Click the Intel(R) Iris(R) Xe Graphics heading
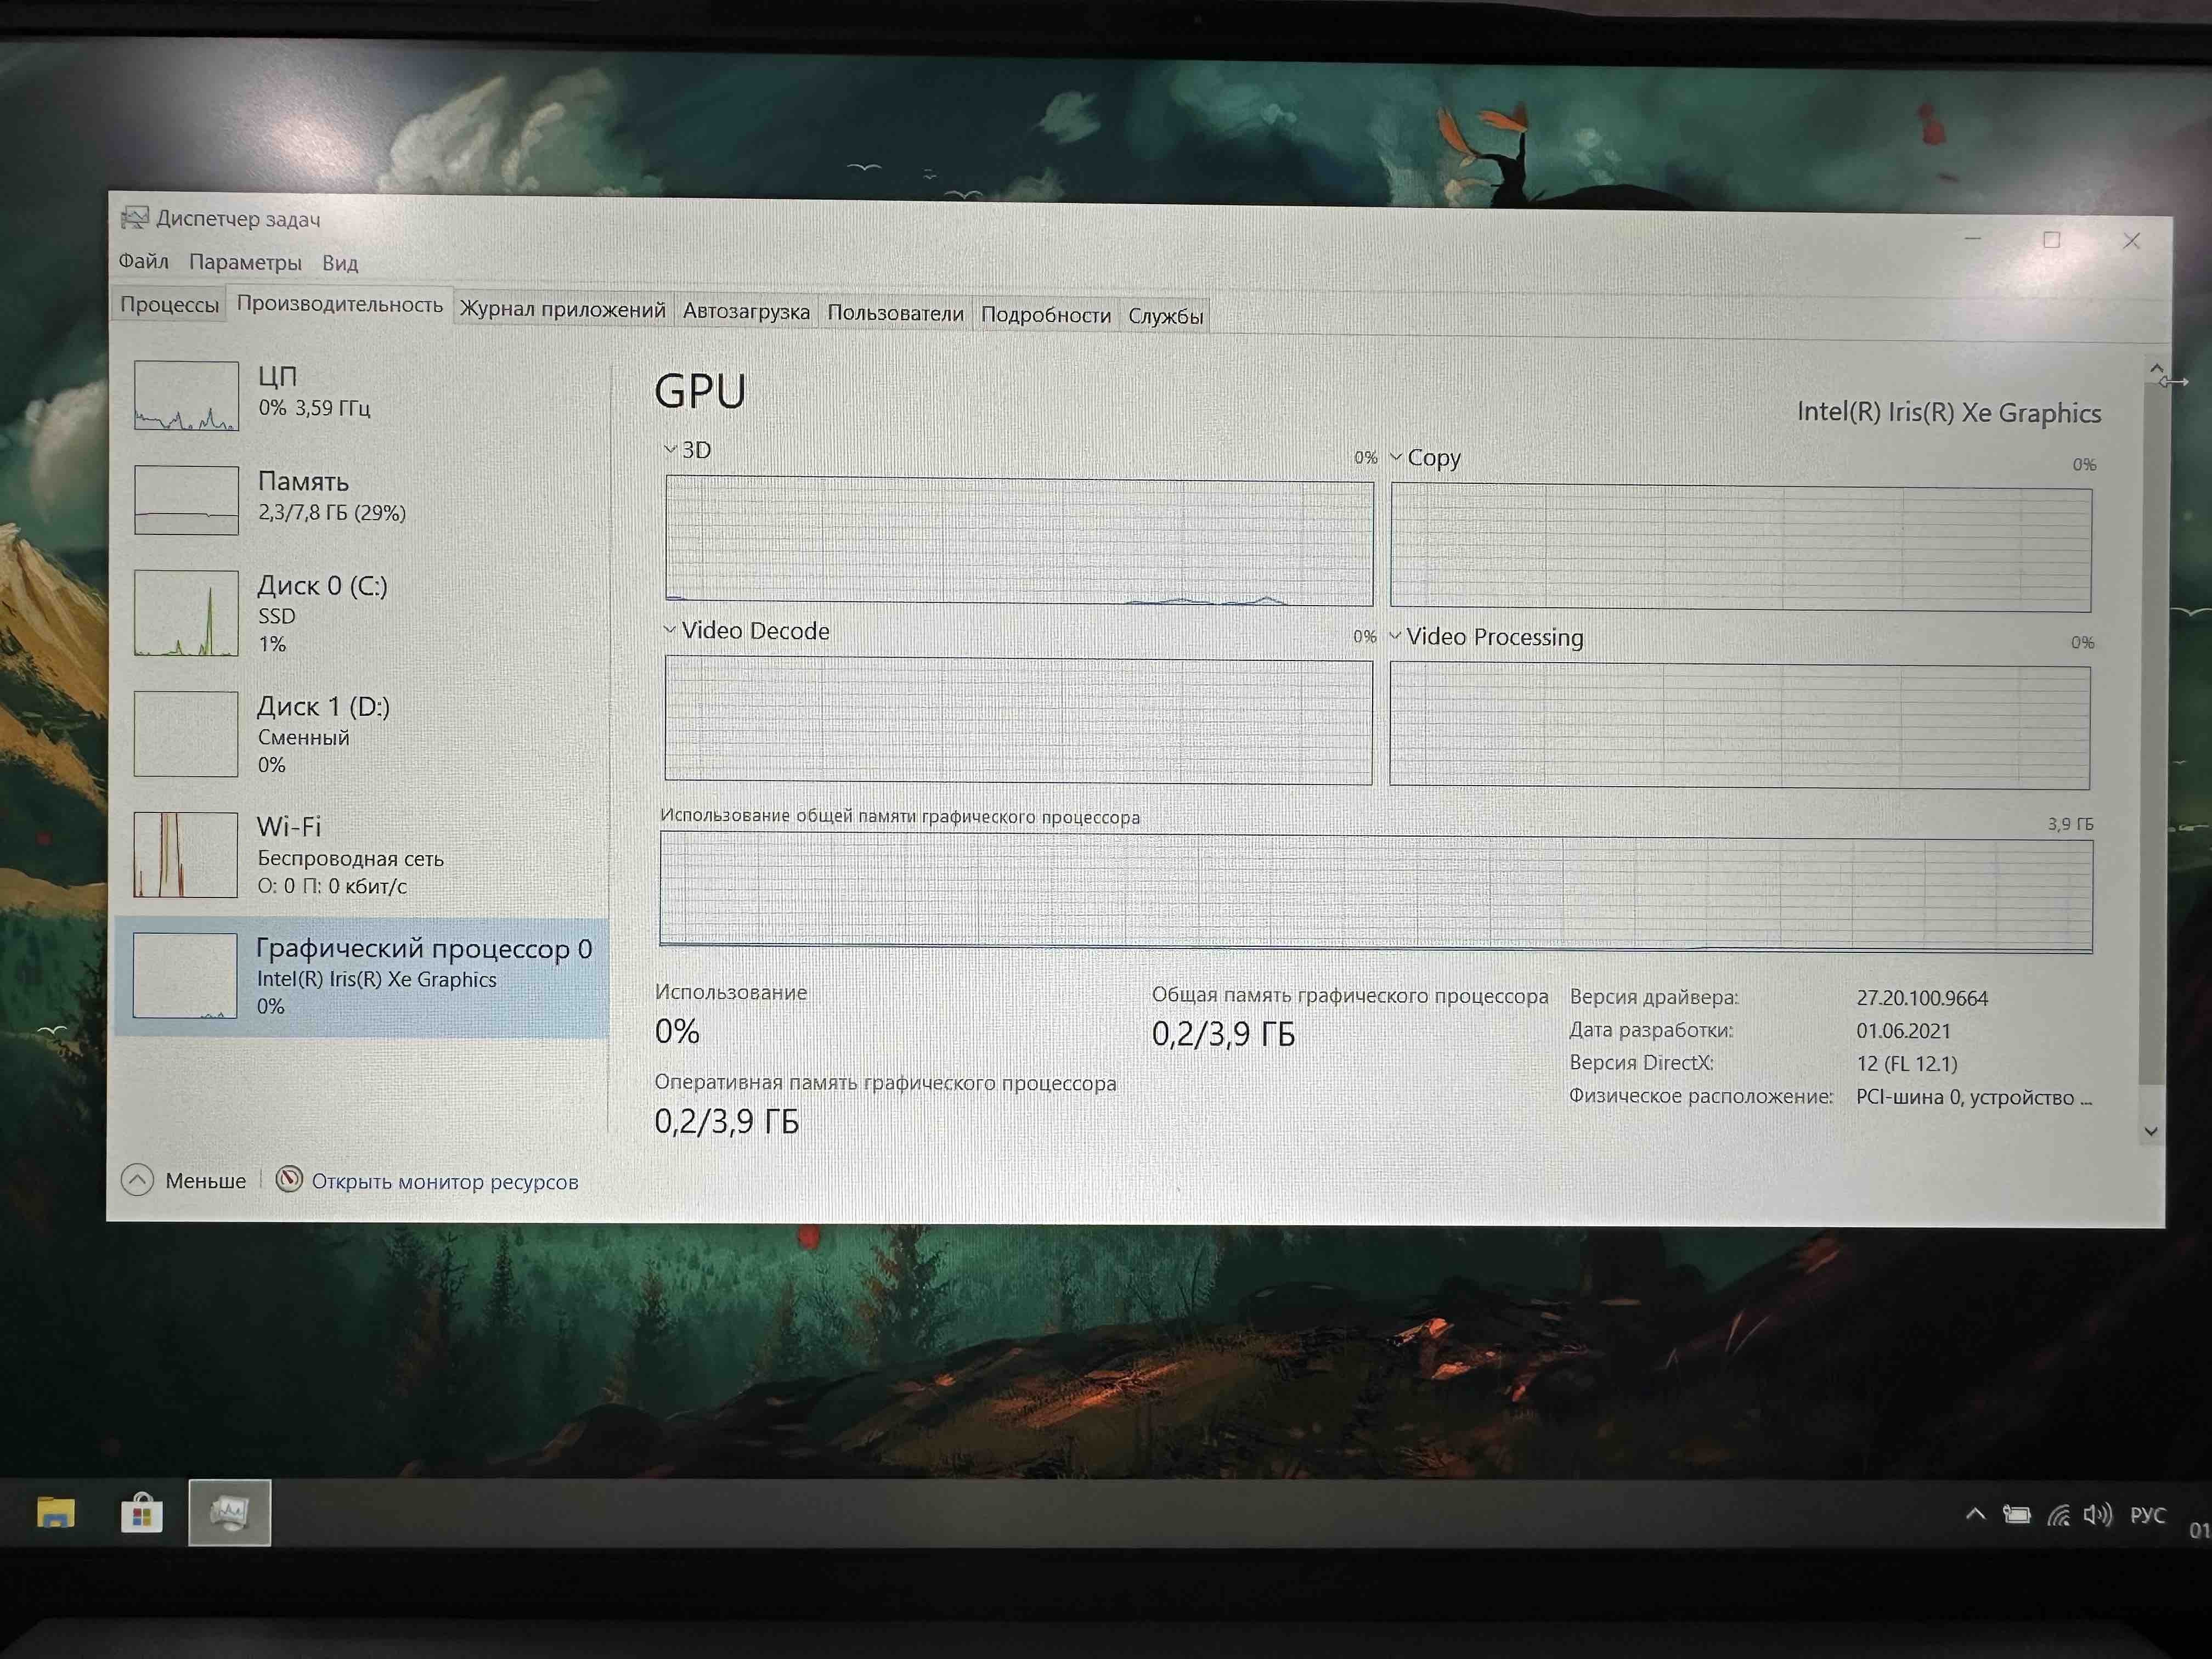 click(1949, 413)
